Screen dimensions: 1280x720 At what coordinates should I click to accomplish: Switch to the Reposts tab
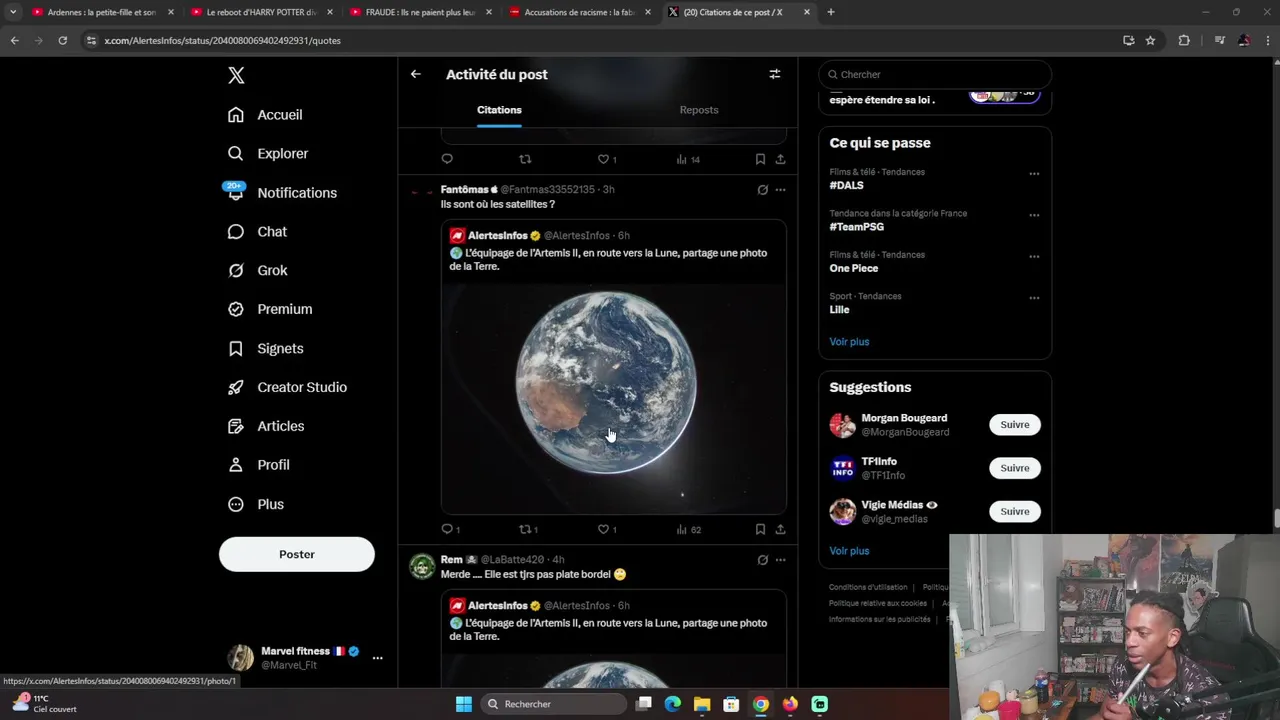click(699, 110)
